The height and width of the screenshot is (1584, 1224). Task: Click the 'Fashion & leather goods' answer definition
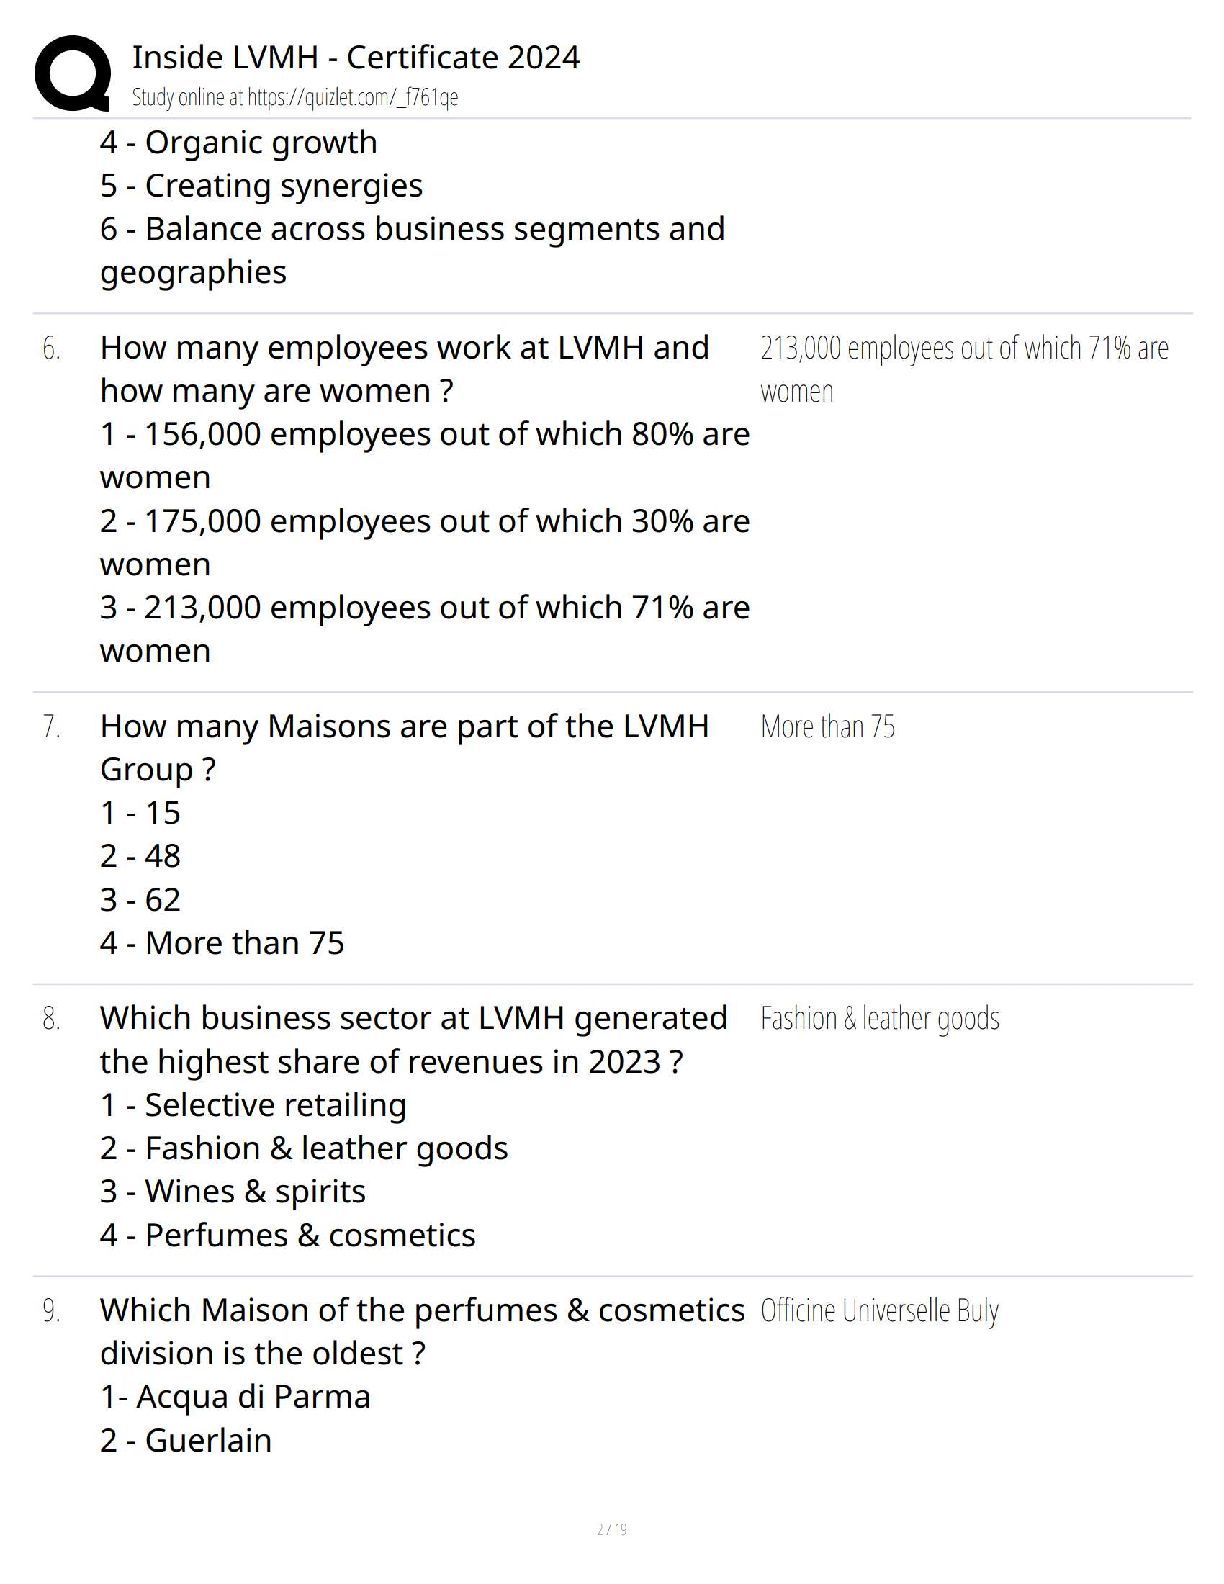tap(880, 1019)
